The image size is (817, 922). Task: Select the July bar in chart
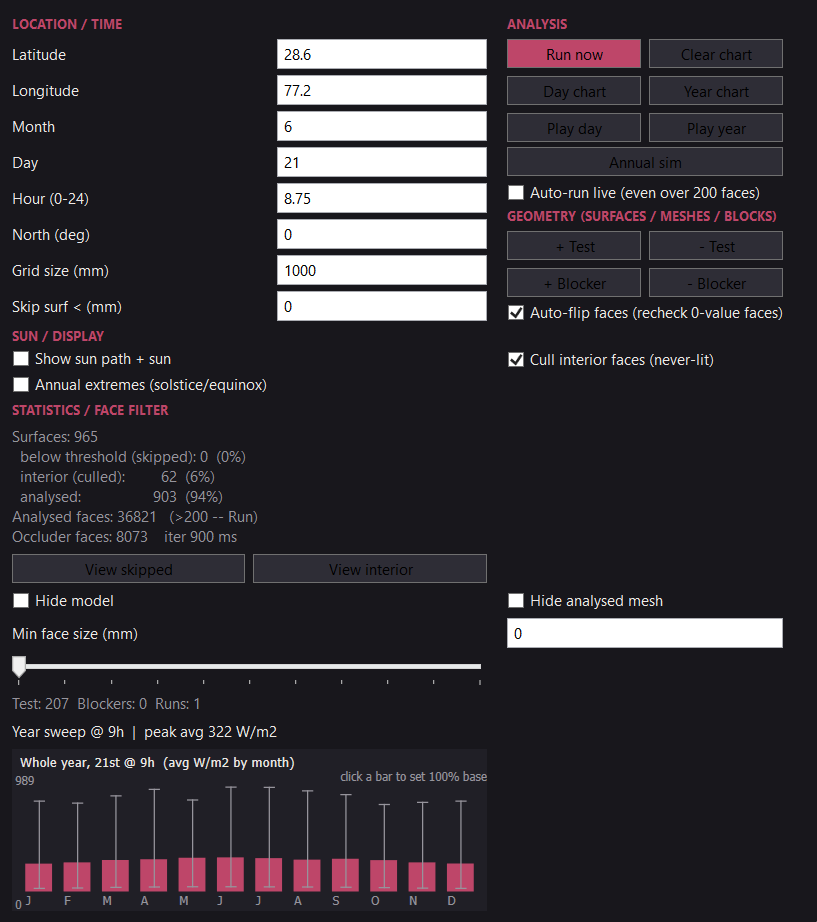269,874
